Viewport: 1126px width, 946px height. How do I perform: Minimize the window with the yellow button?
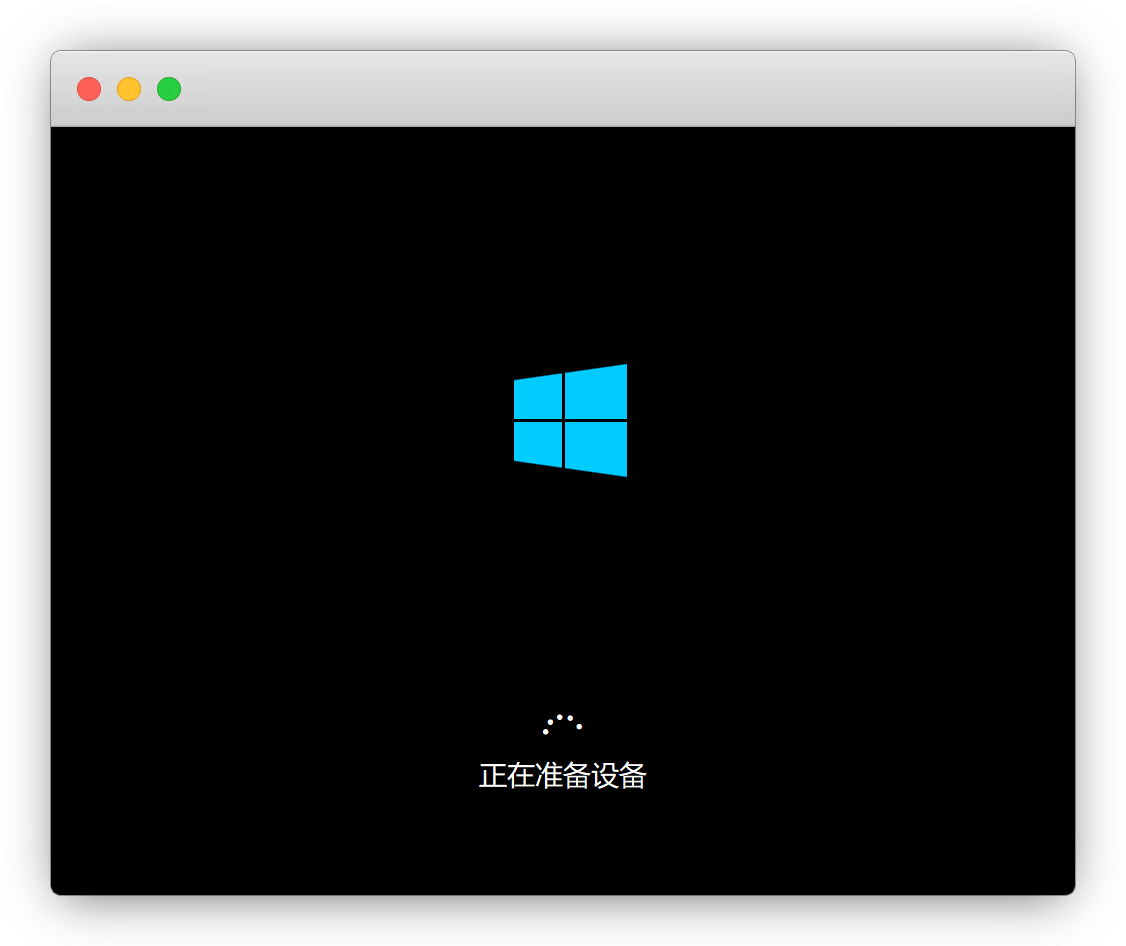[x=129, y=89]
